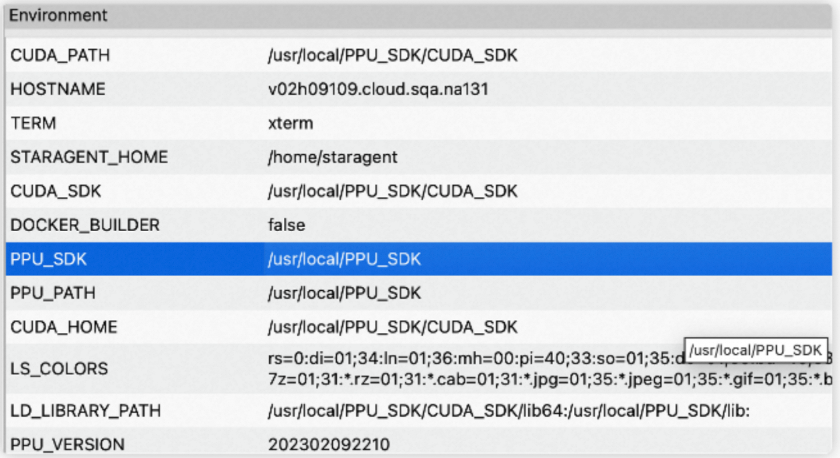Select the LD_LIBRARY_PATH variable name
This screenshot has width=840, height=458.
pyautogui.click(x=85, y=410)
